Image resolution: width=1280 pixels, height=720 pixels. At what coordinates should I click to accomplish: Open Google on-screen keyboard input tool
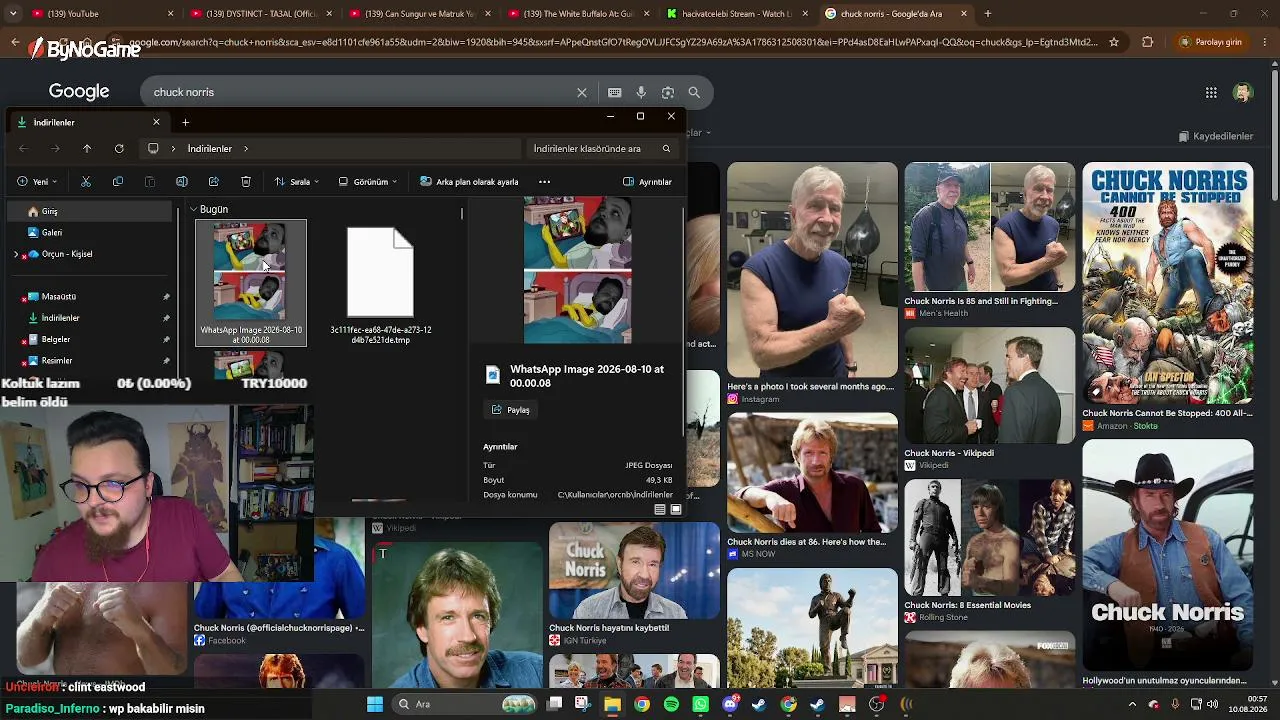(615, 92)
